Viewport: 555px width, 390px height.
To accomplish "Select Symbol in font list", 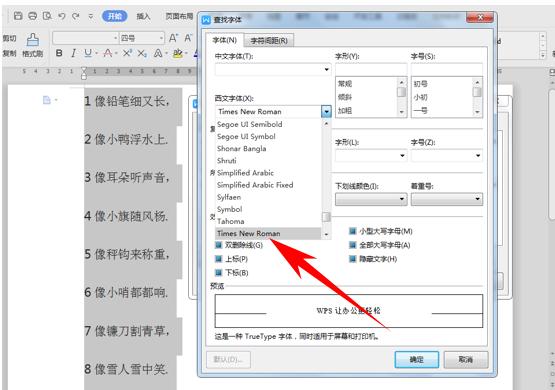I will 268,209.
